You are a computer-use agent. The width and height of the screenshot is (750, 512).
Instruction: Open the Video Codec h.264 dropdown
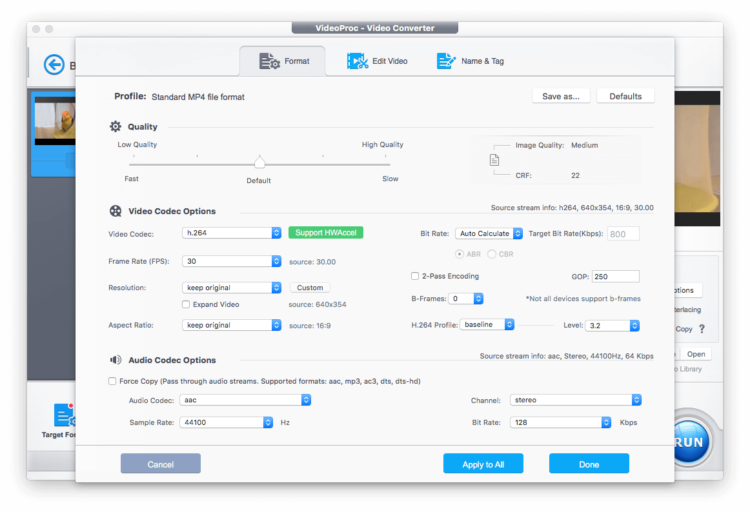click(232, 233)
